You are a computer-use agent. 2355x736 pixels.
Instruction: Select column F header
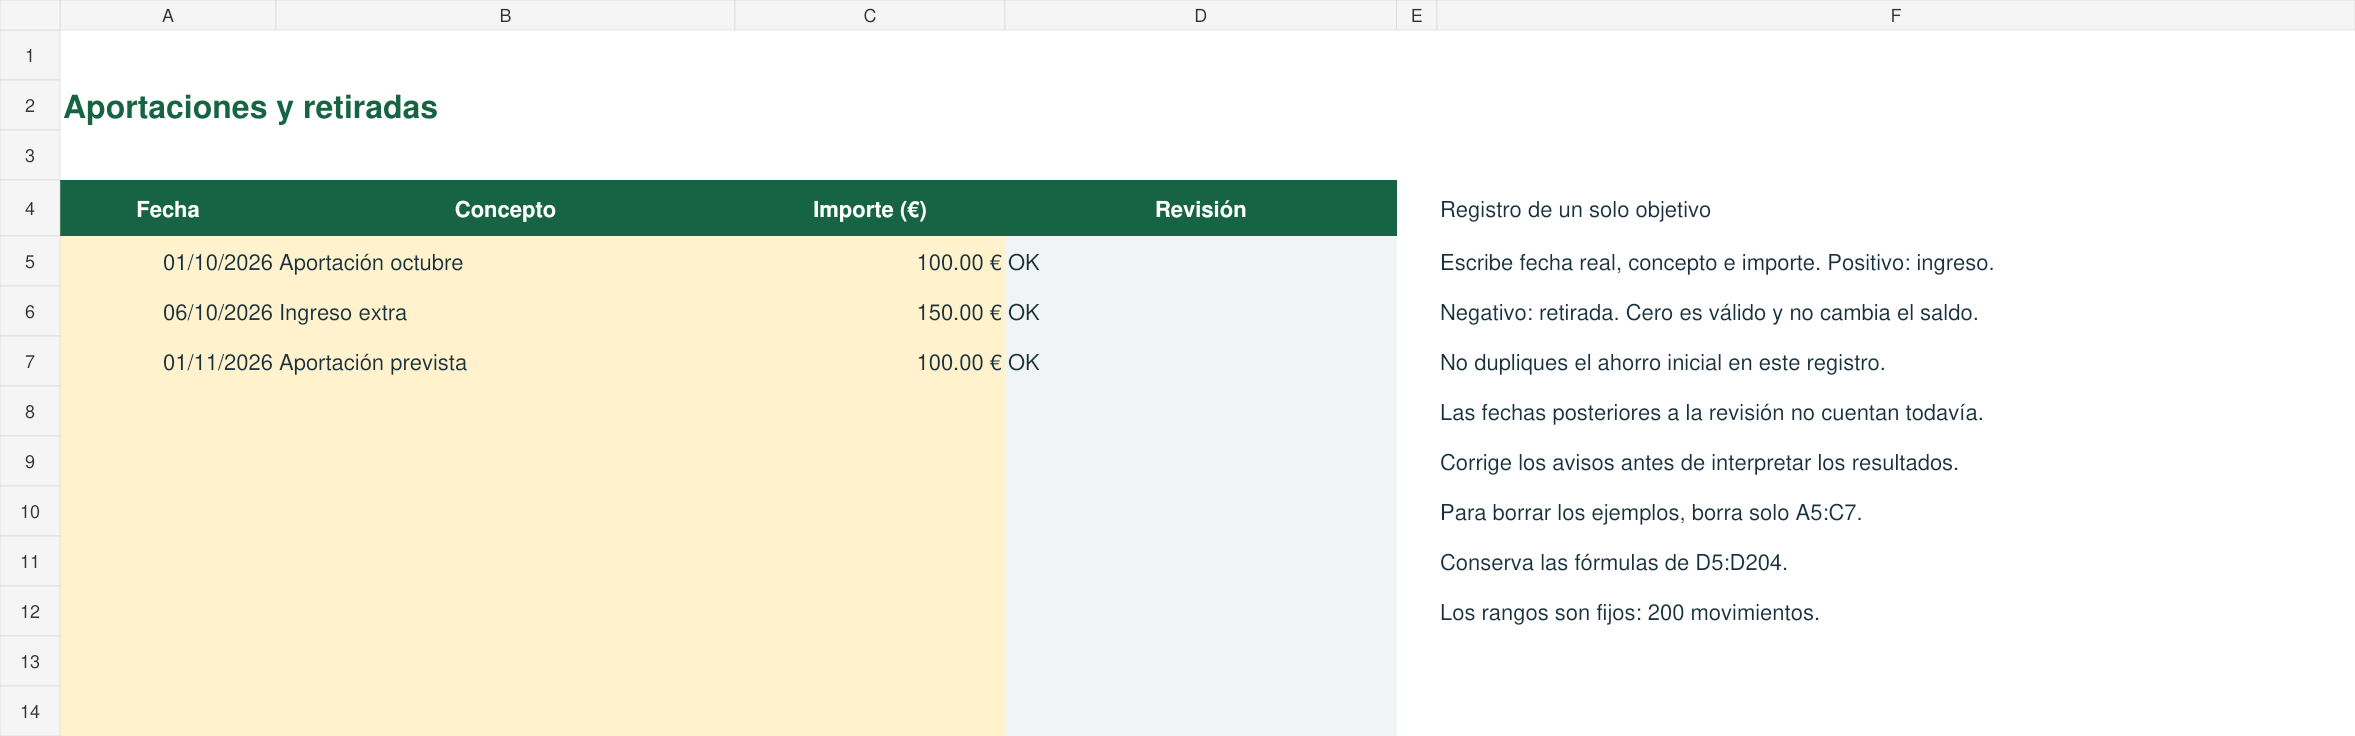click(x=1895, y=15)
